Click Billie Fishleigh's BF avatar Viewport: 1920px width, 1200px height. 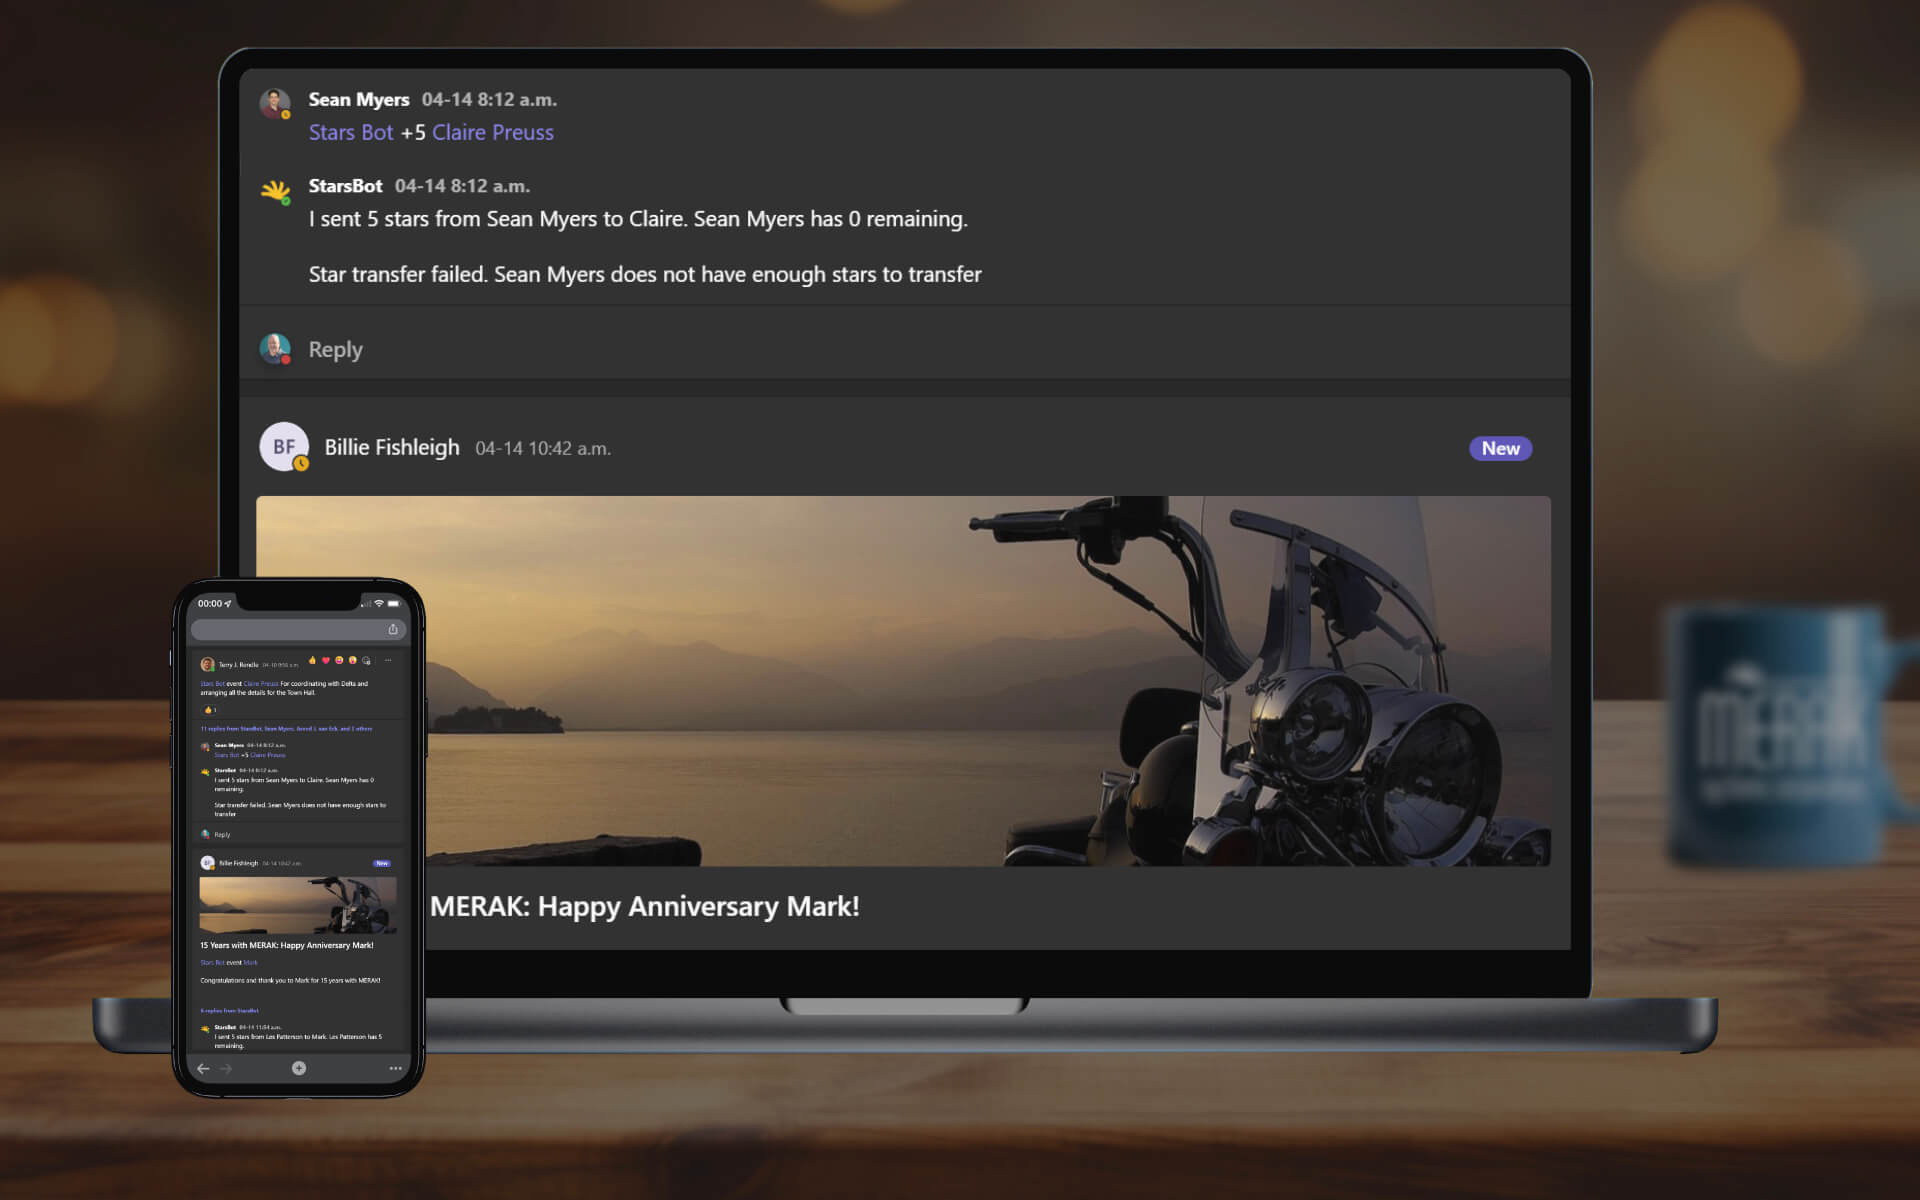coord(284,446)
